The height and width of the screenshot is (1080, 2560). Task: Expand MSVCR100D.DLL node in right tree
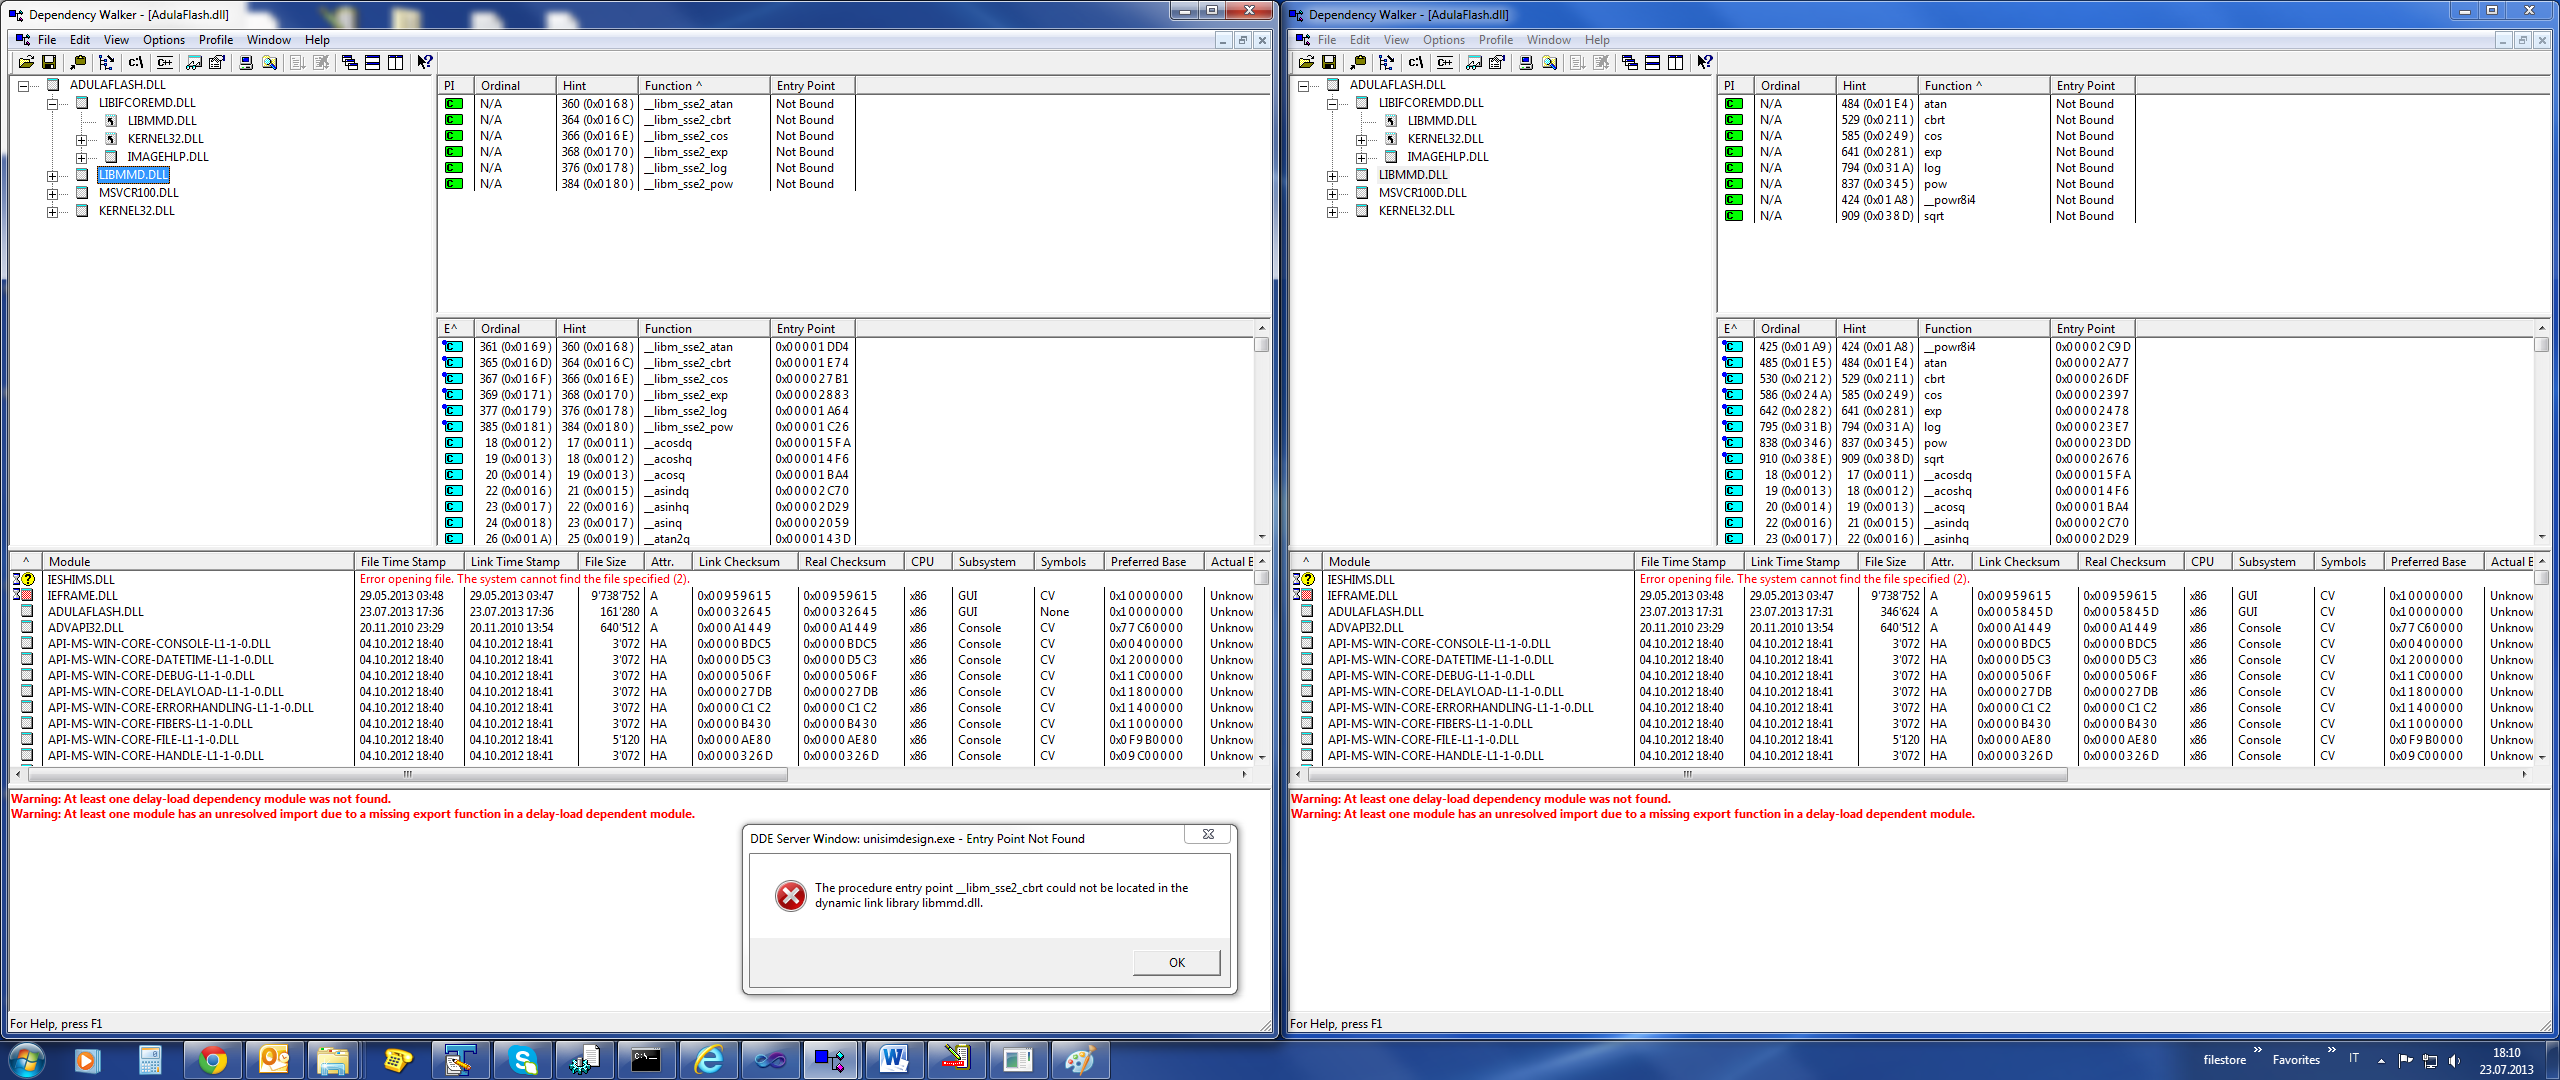pyautogui.click(x=1332, y=193)
